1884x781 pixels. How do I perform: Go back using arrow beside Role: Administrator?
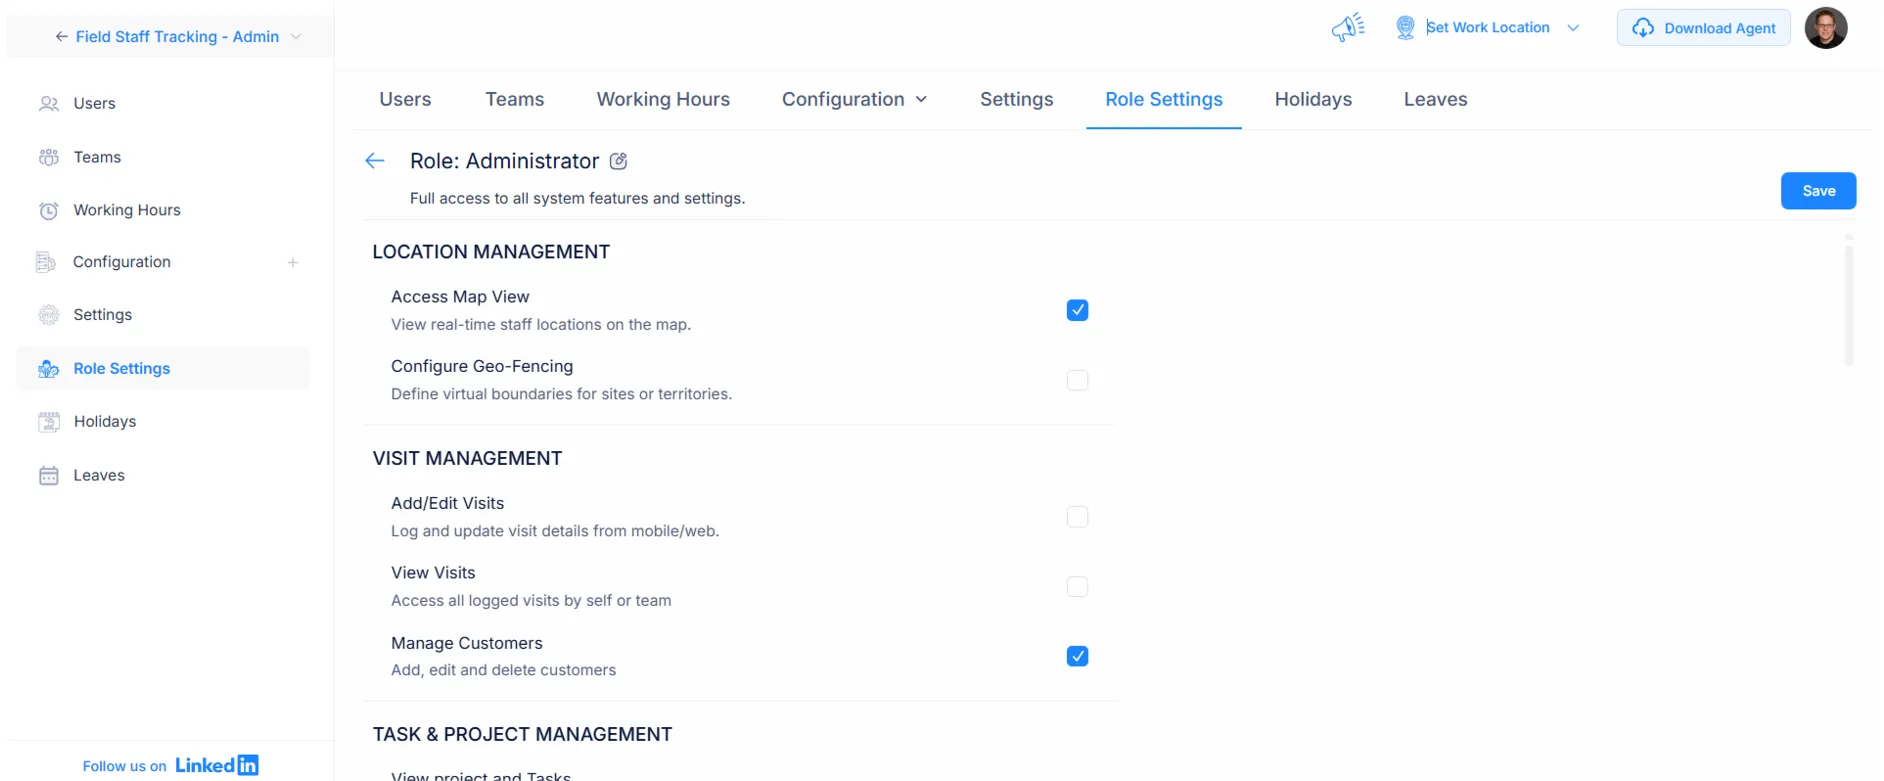(x=375, y=161)
